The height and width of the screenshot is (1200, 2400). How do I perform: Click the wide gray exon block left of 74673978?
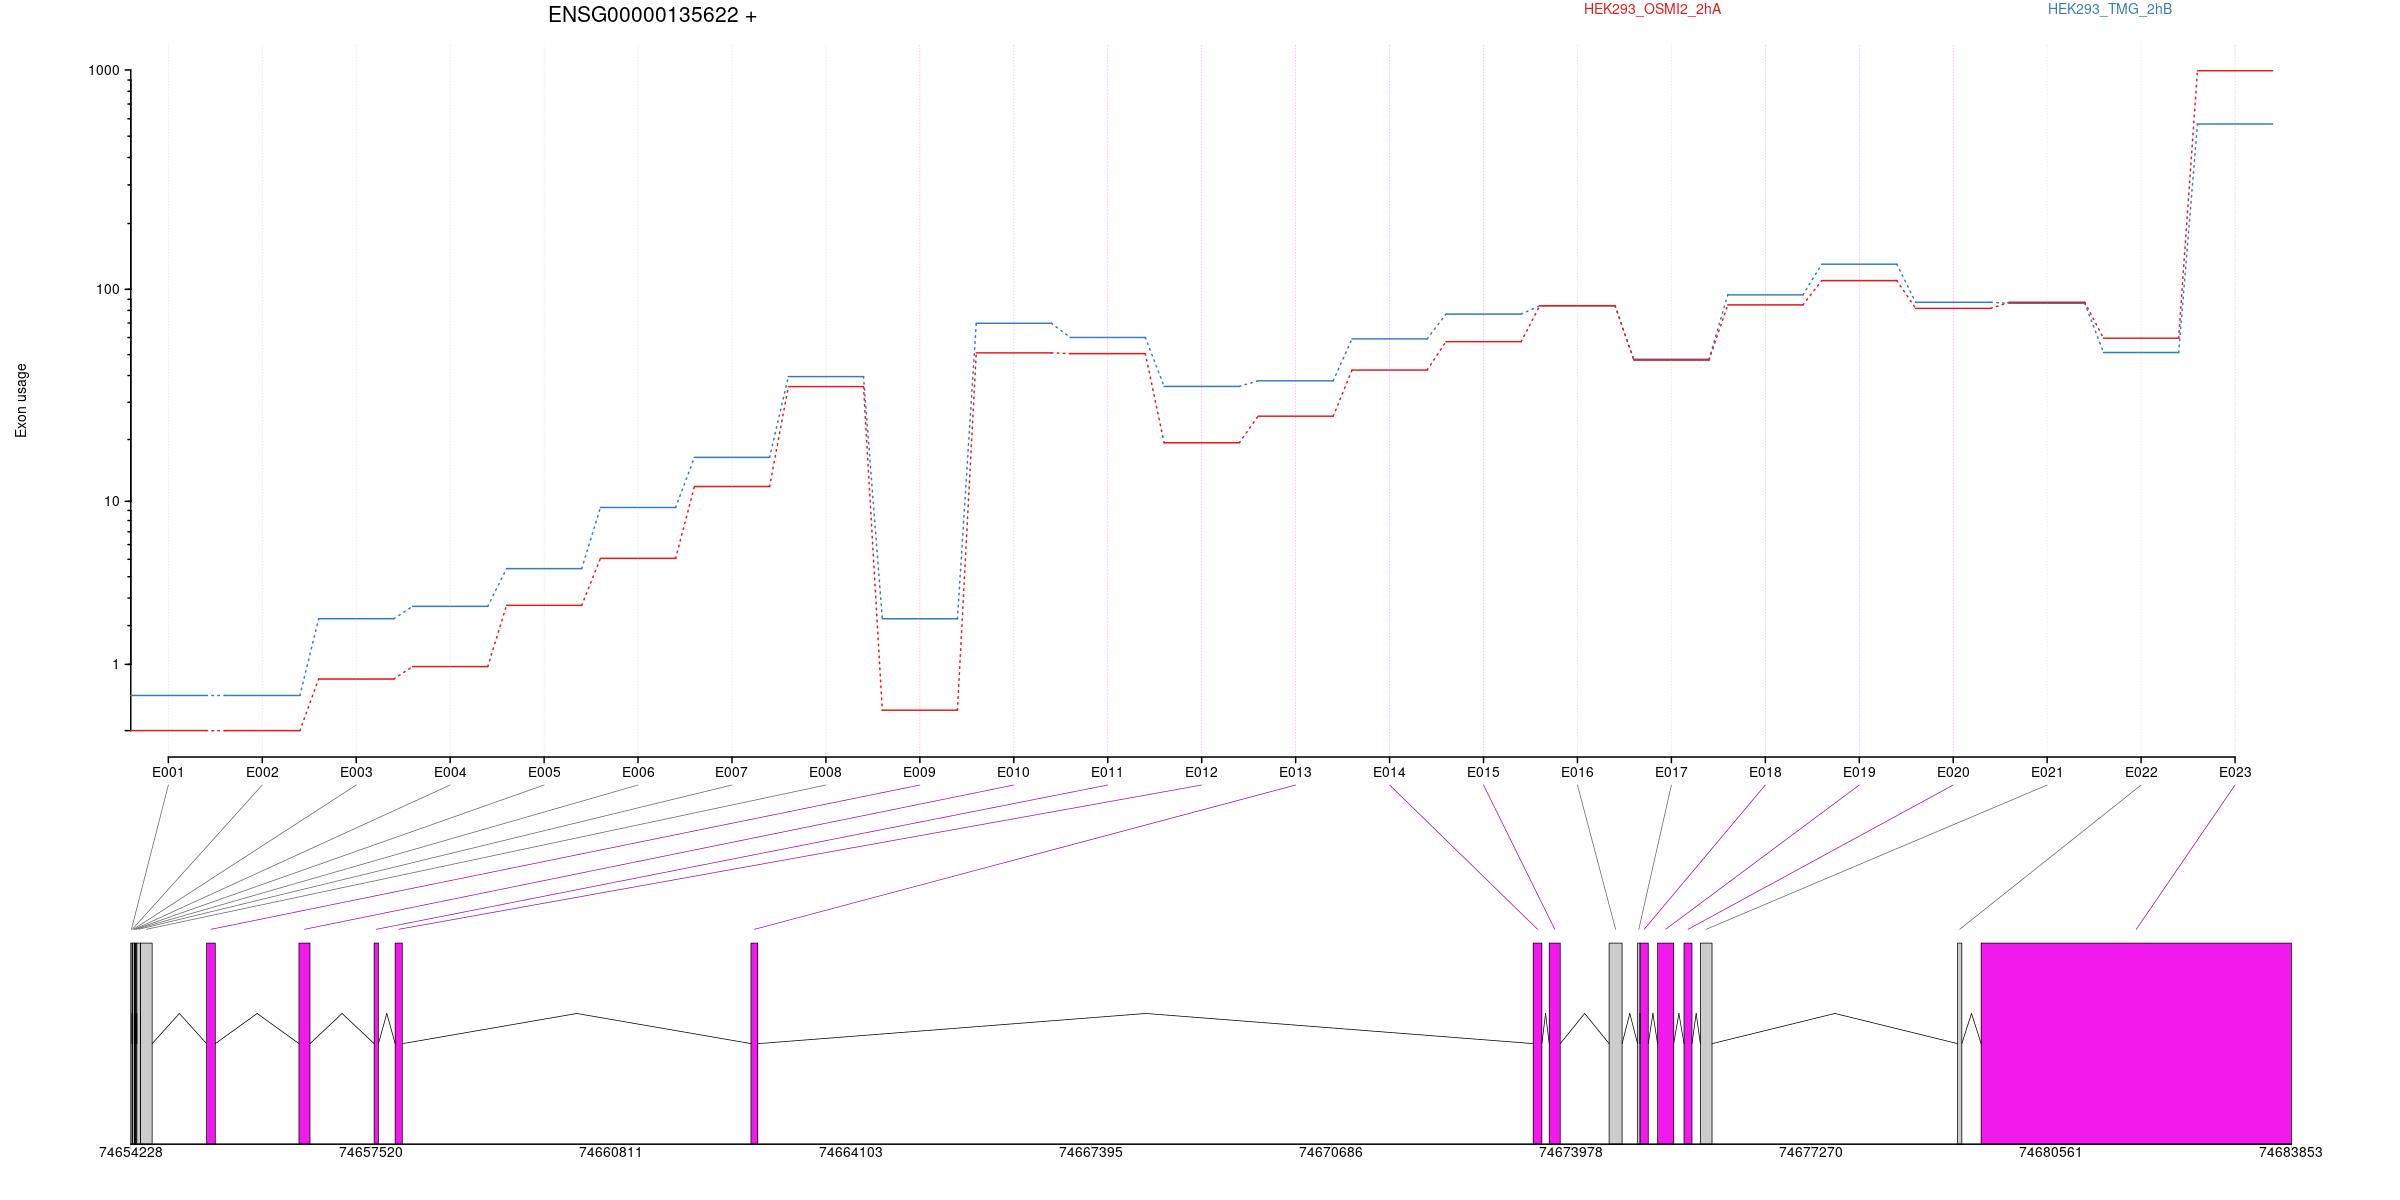click(1615, 1043)
